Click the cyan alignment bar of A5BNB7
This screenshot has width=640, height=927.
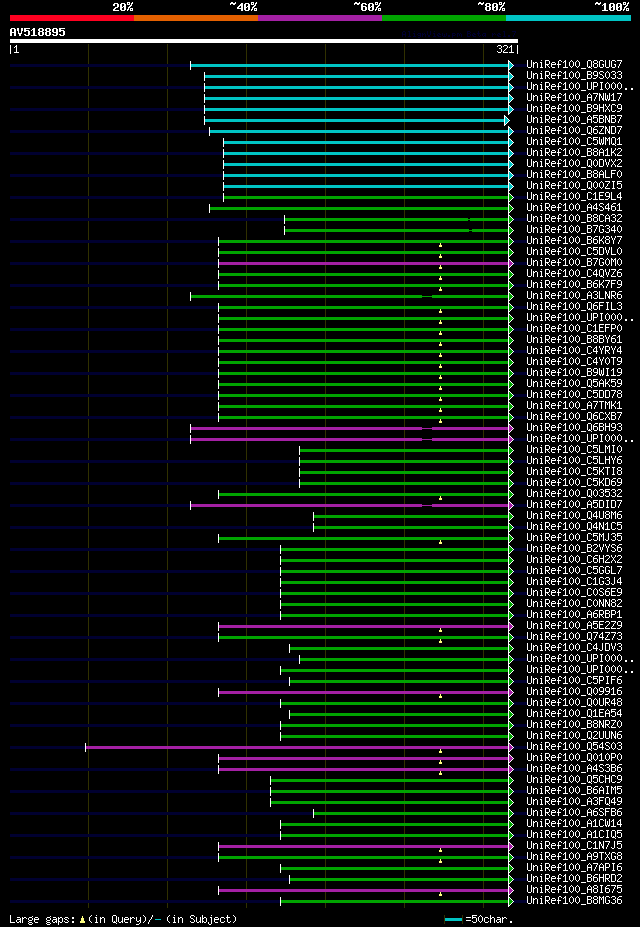click(x=355, y=120)
